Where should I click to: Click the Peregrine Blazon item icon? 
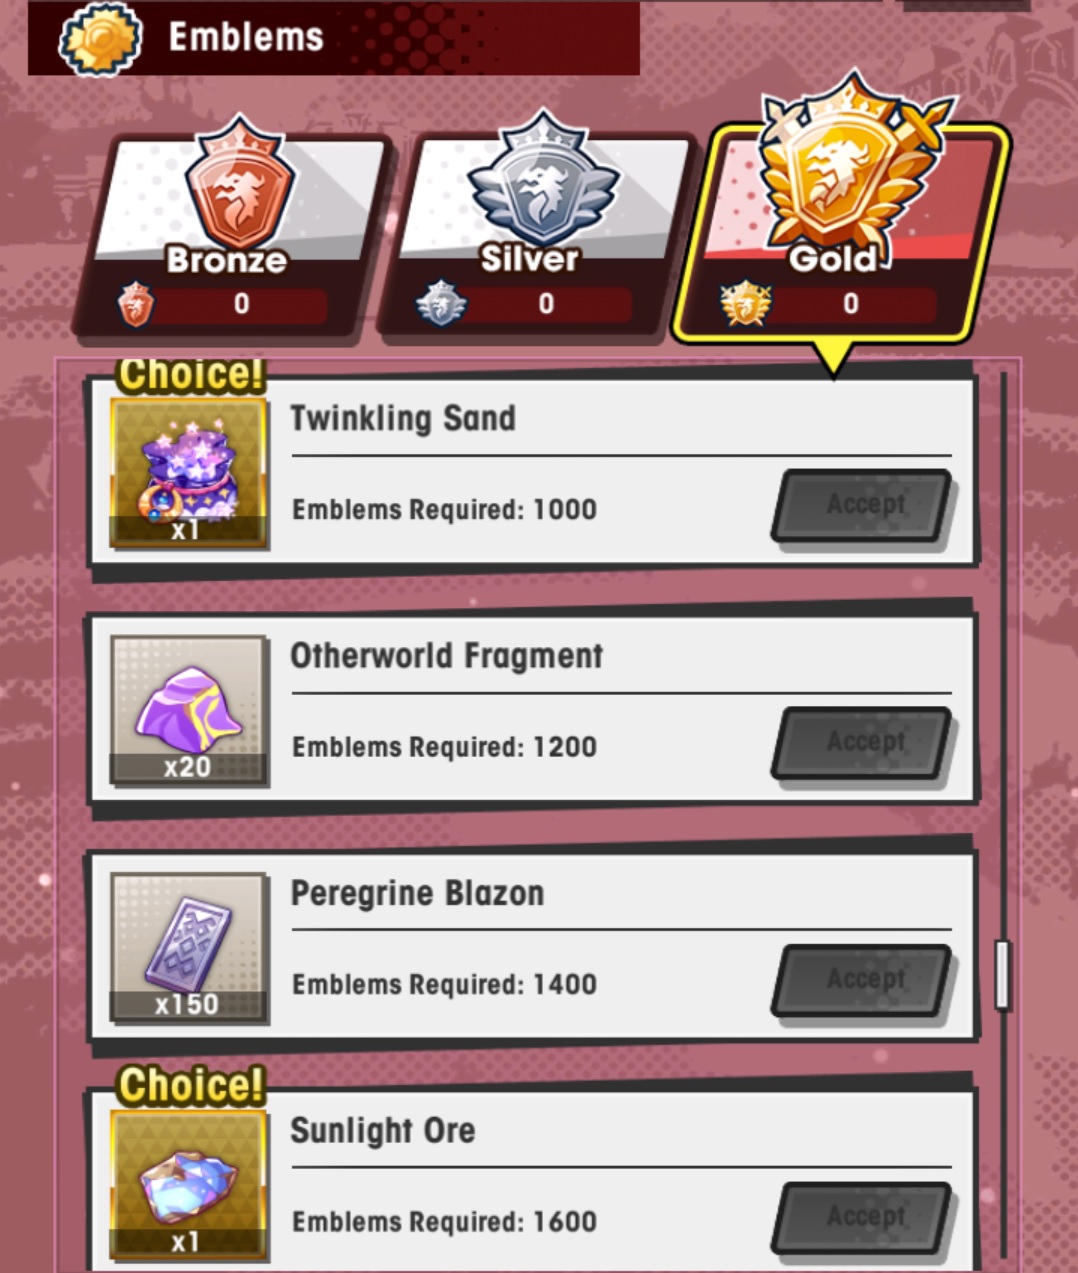188,947
